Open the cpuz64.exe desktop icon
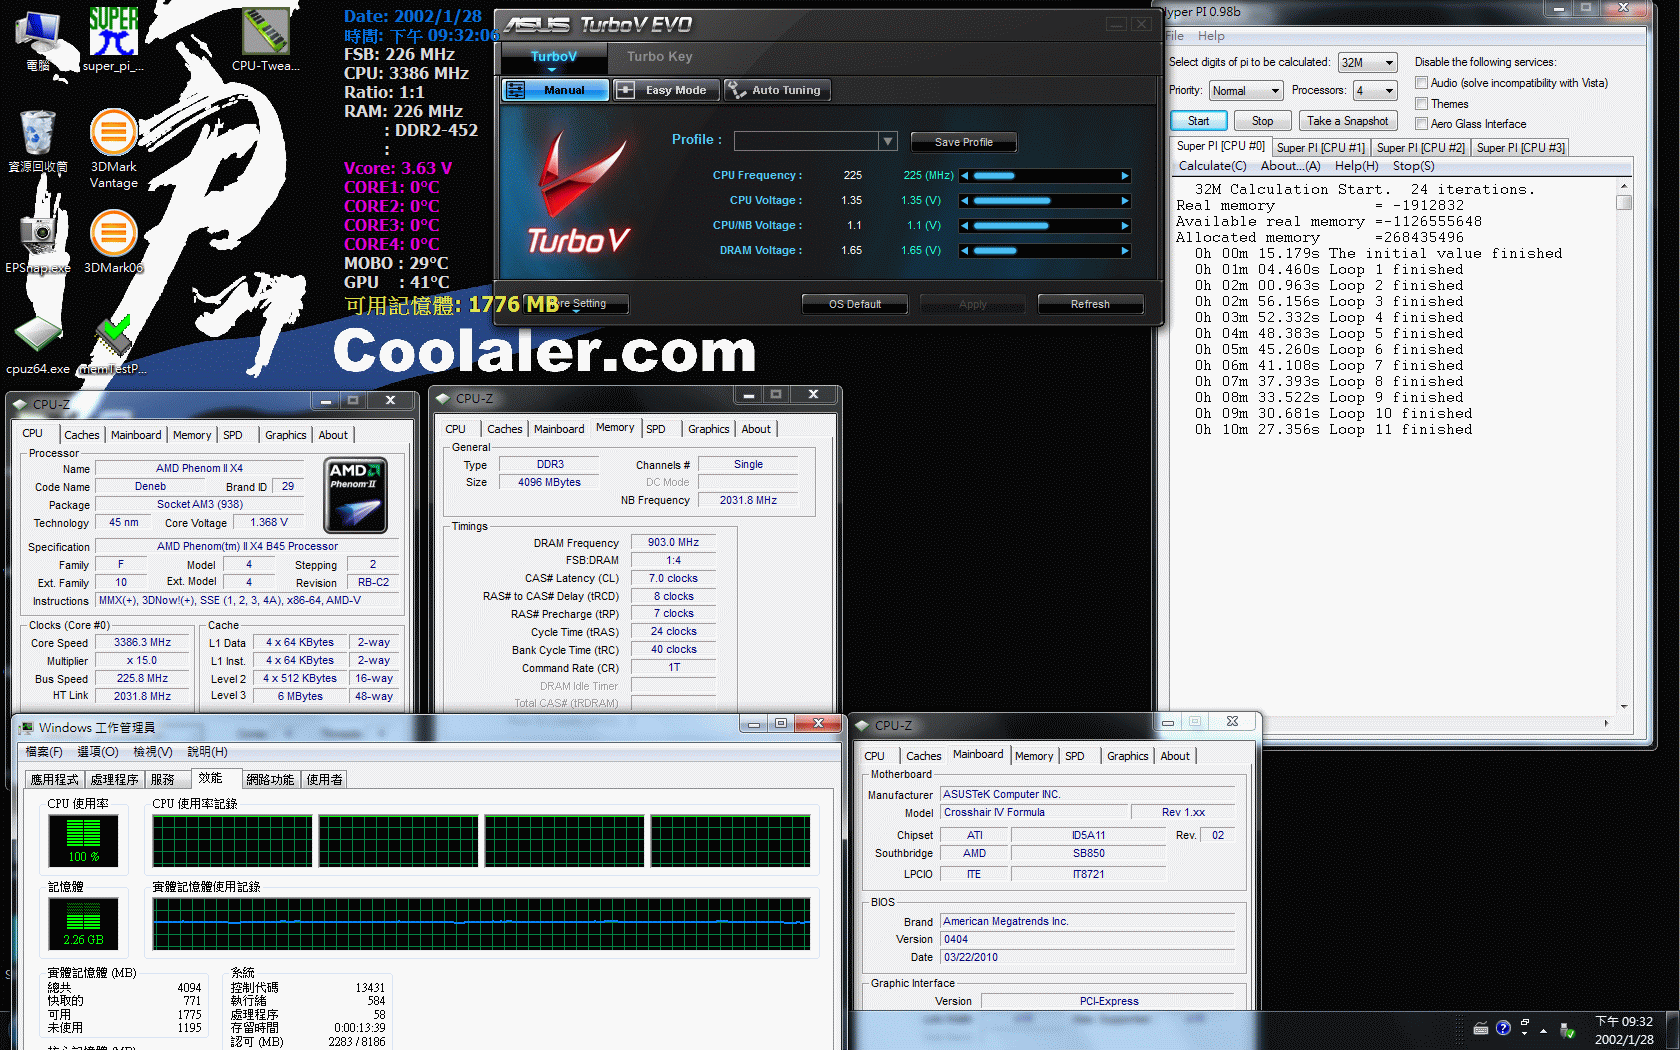 37,336
